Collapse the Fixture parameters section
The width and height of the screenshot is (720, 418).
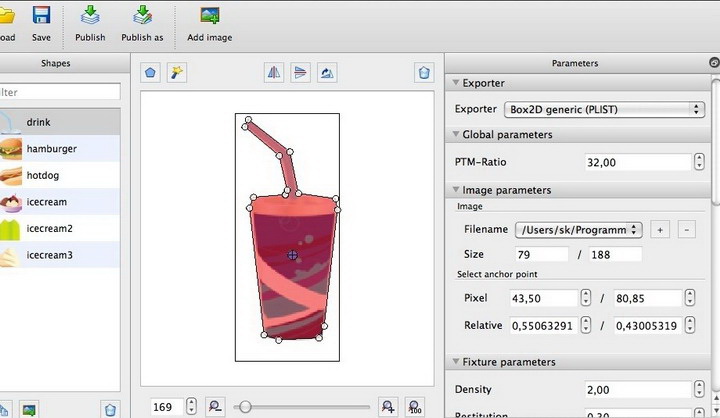click(x=456, y=362)
